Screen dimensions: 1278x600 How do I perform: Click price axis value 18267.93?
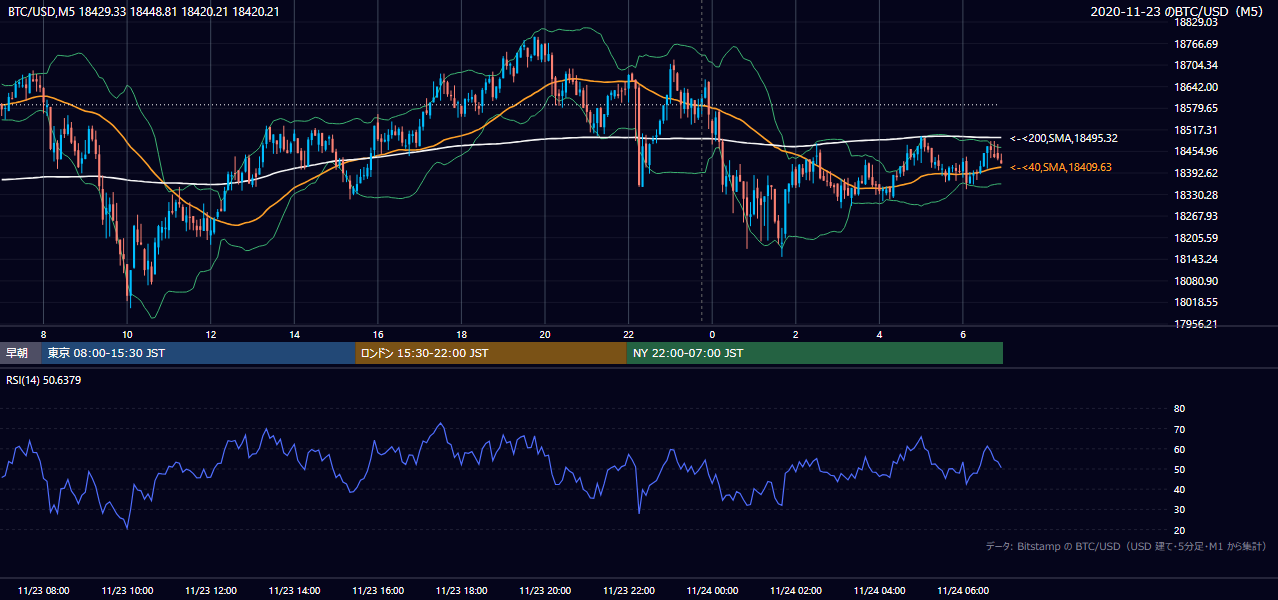1196,216
